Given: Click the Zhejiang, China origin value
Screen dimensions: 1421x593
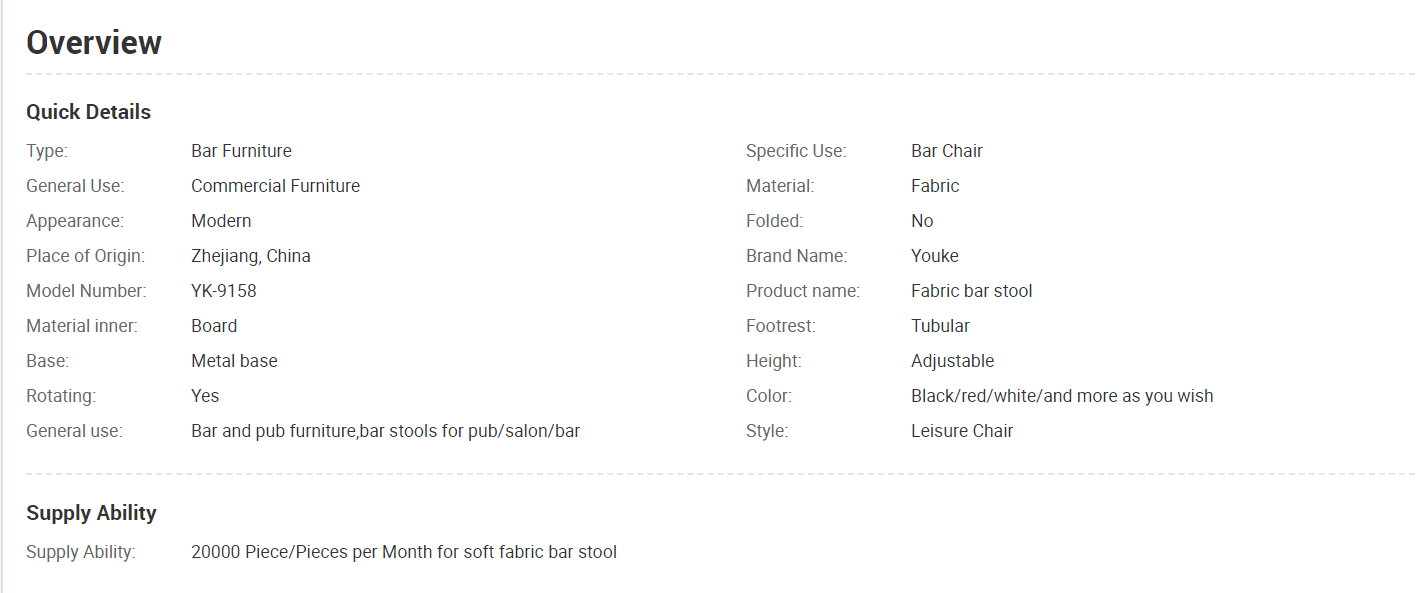Looking at the screenshot, I should 250,256.
